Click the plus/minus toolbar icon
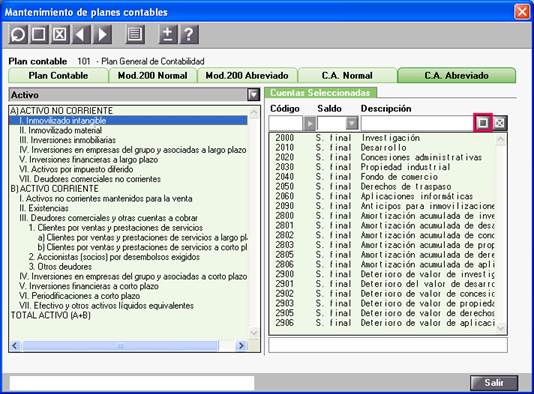The image size is (534, 394). click(x=168, y=34)
